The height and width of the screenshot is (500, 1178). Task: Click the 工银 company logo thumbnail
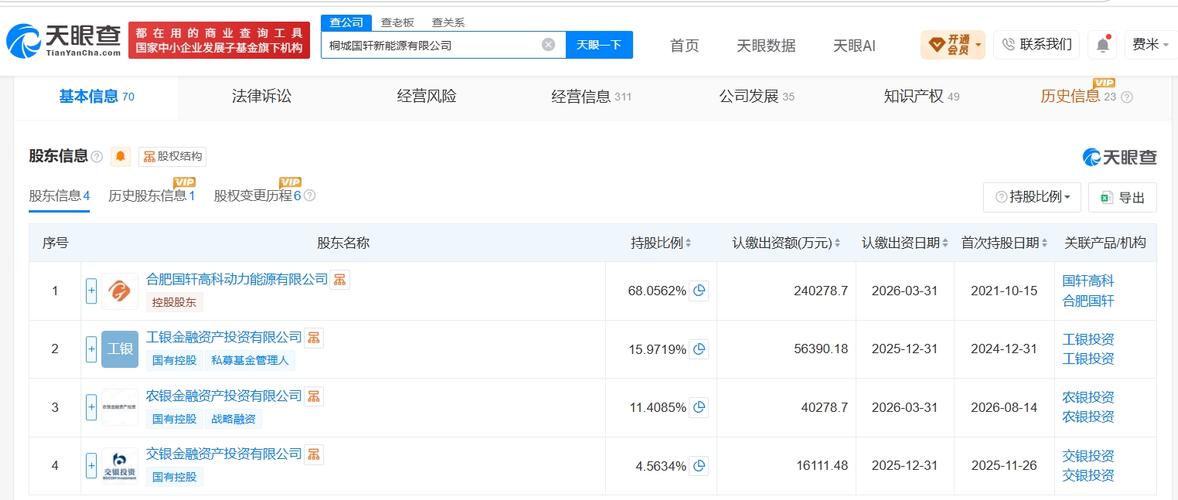[120, 349]
